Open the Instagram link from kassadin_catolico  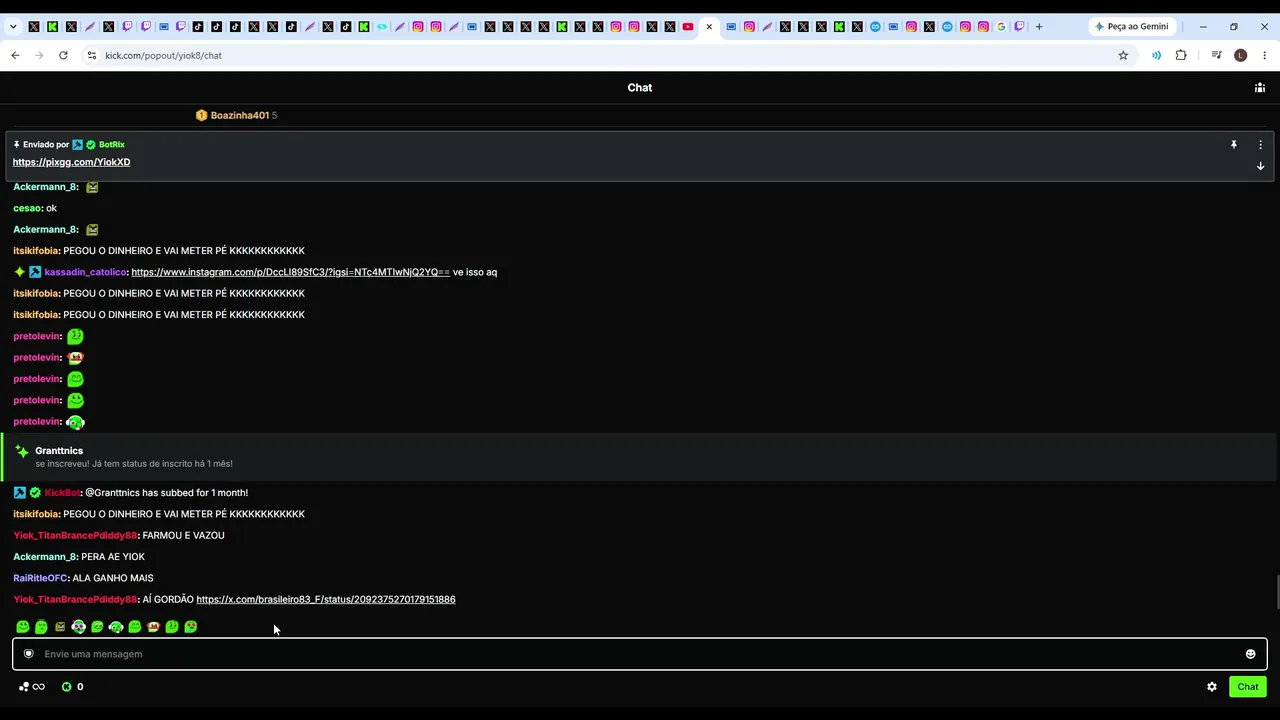point(290,272)
